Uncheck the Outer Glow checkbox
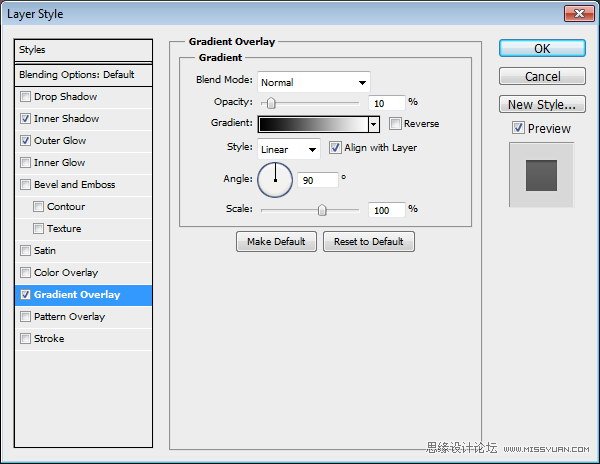600x464 pixels. (25, 140)
